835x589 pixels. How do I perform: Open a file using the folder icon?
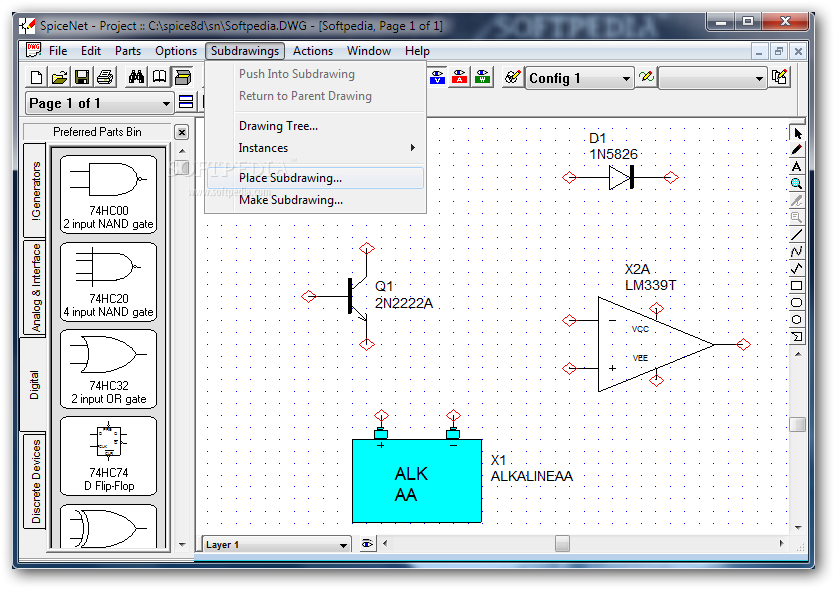pos(59,78)
